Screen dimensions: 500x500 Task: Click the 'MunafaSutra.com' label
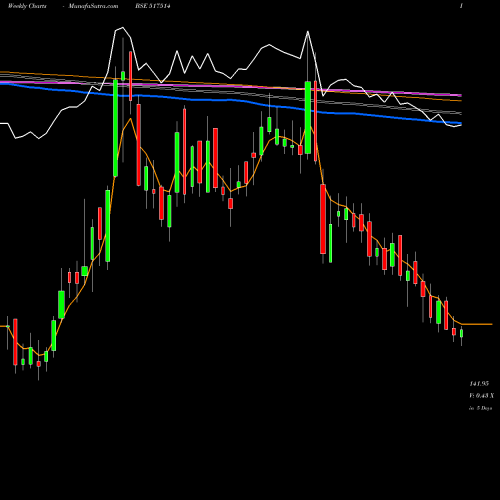pos(93,6)
